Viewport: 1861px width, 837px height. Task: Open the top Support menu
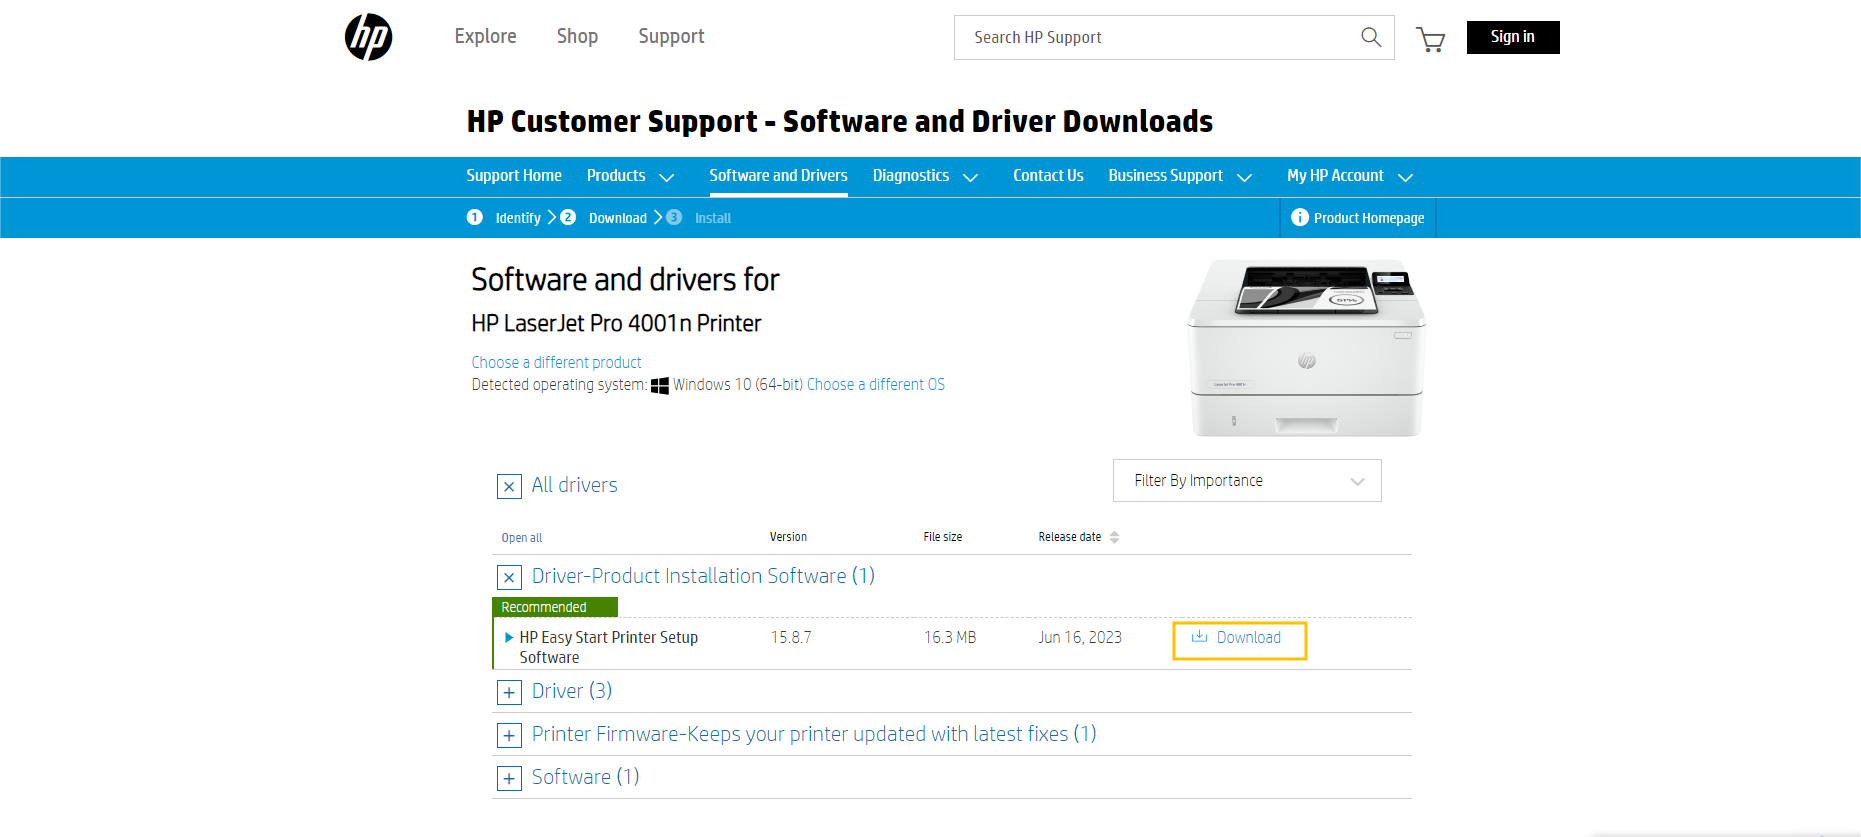coord(671,36)
